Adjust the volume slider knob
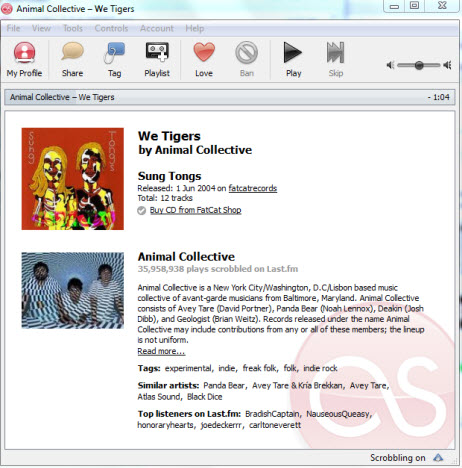The height and width of the screenshot is (468, 462). (419, 65)
